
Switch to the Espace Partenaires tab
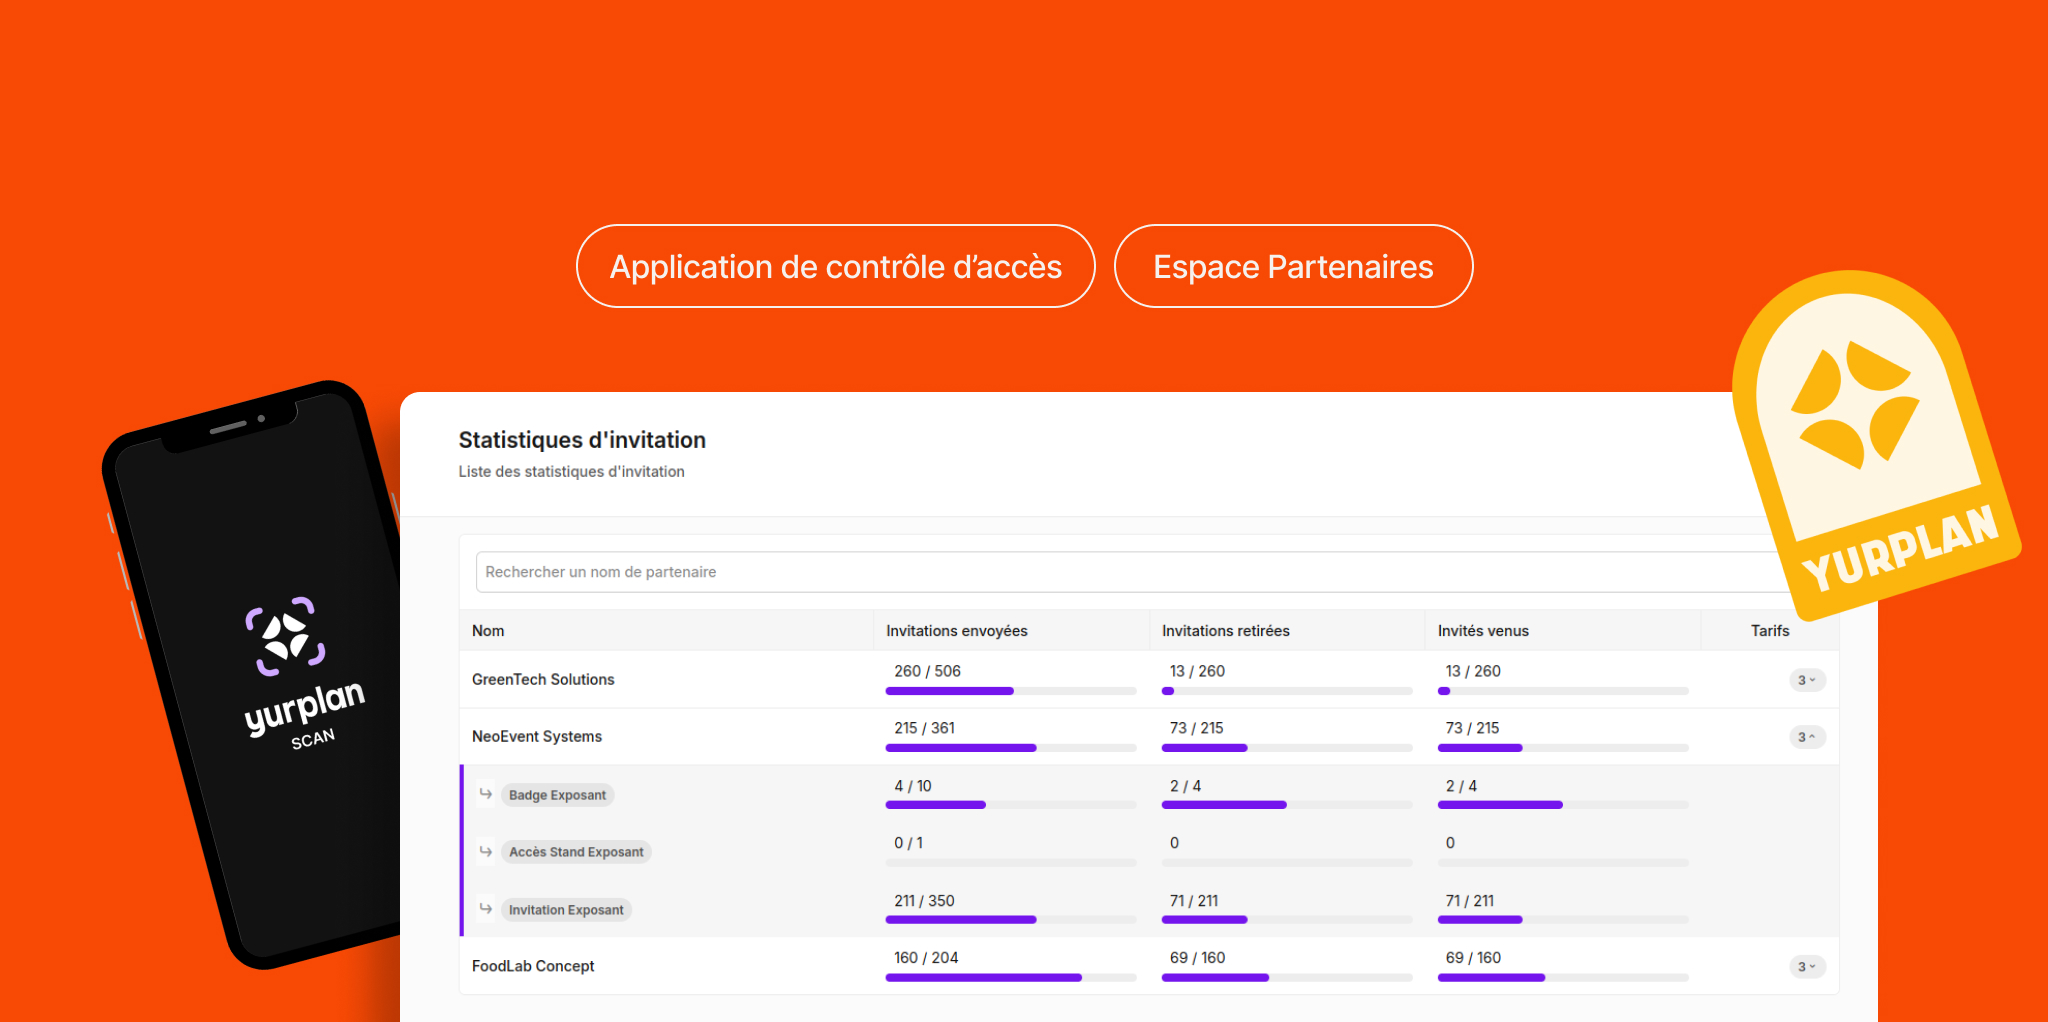pos(1293,266)
